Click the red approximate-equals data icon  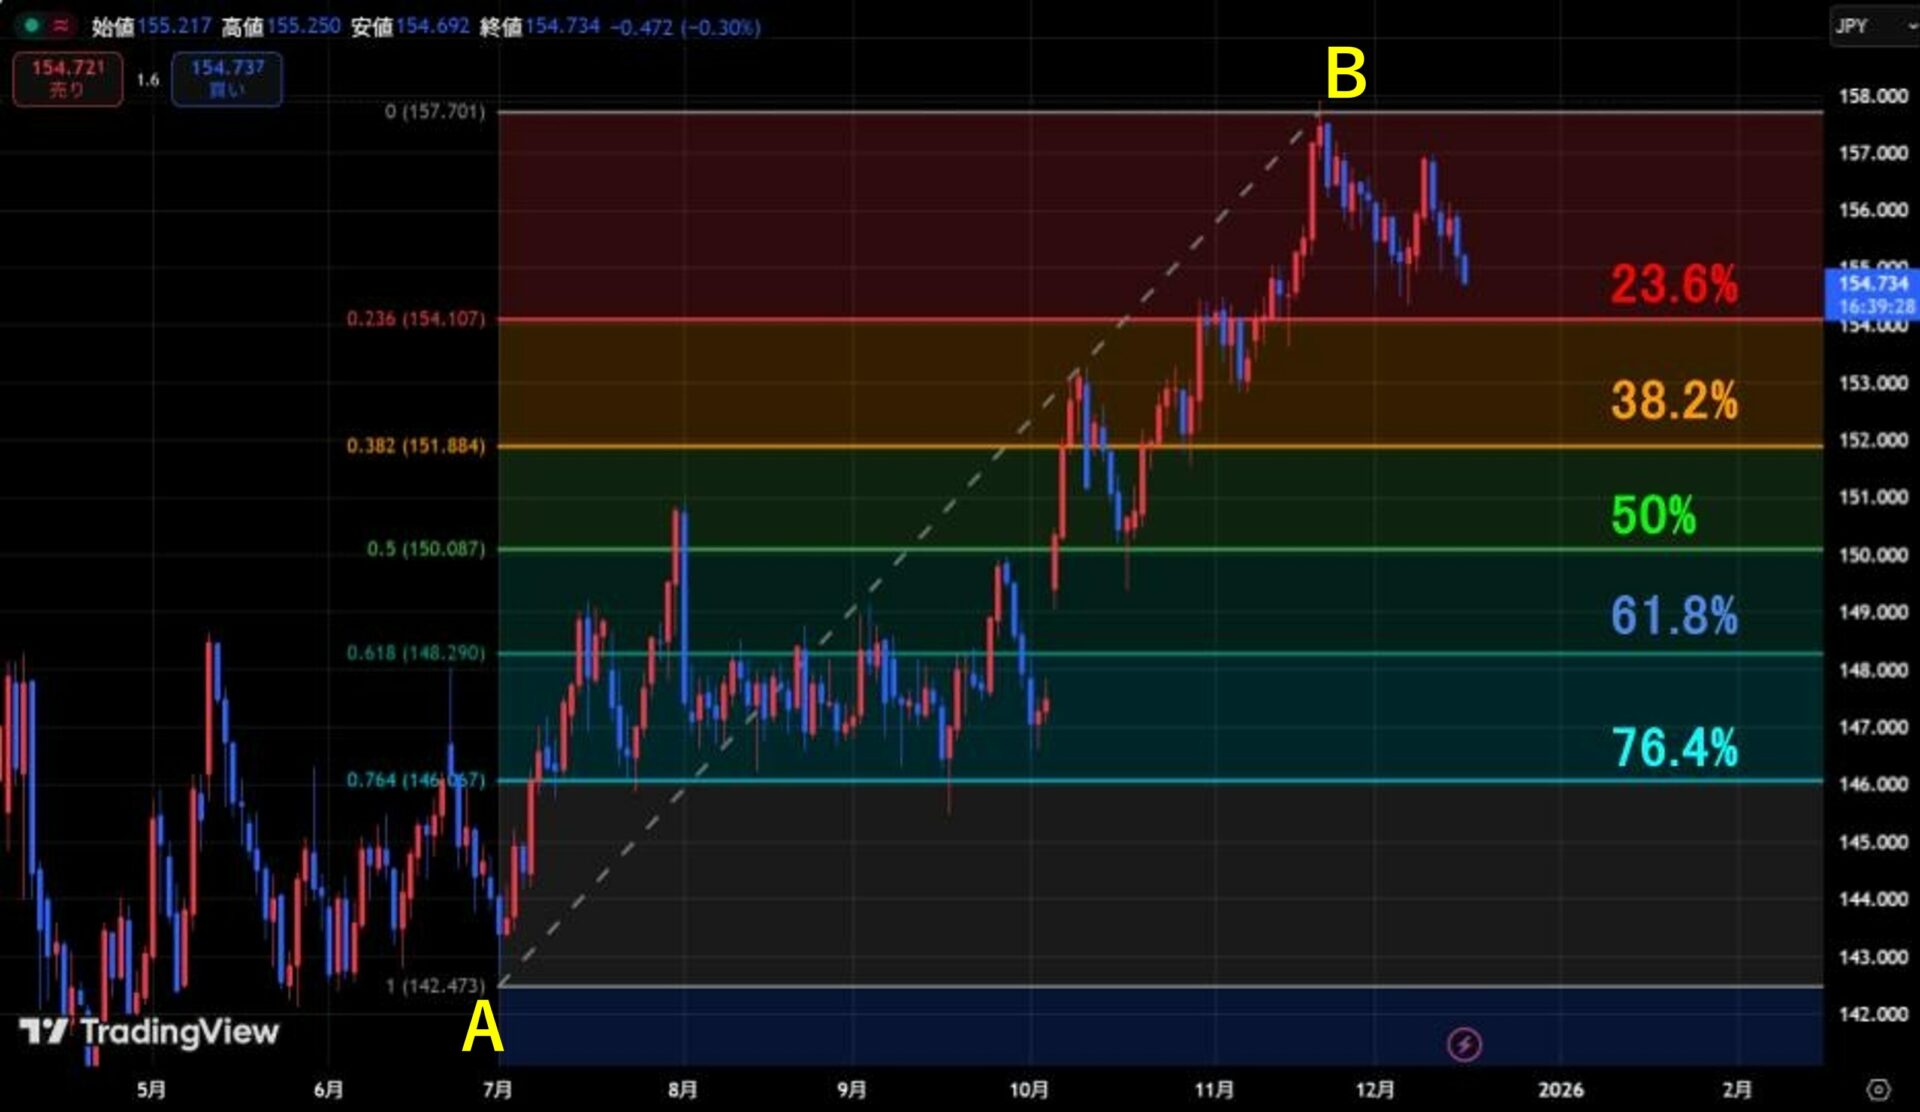pyautogui.click(x=60, y=26)
